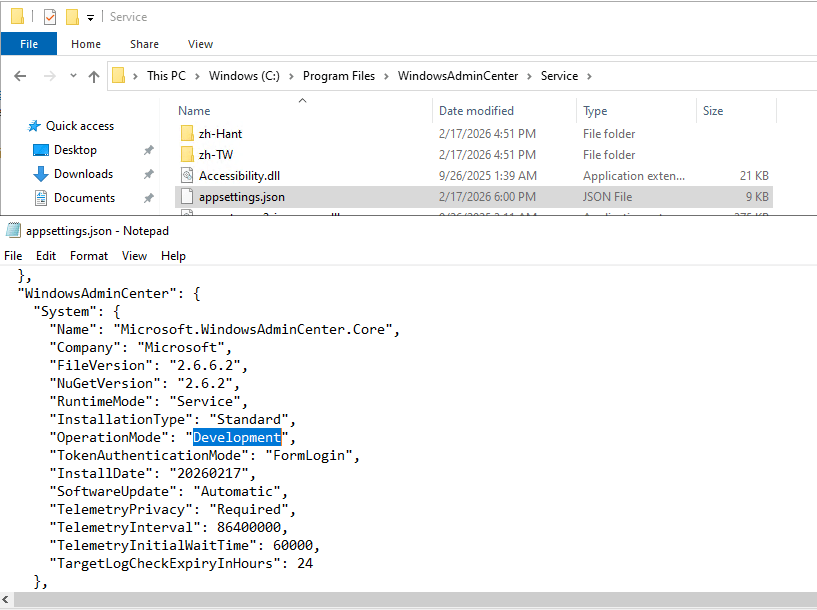Switch to the Share ribbon tab
Screen dimensions: 817x610
tap(144, 44)
